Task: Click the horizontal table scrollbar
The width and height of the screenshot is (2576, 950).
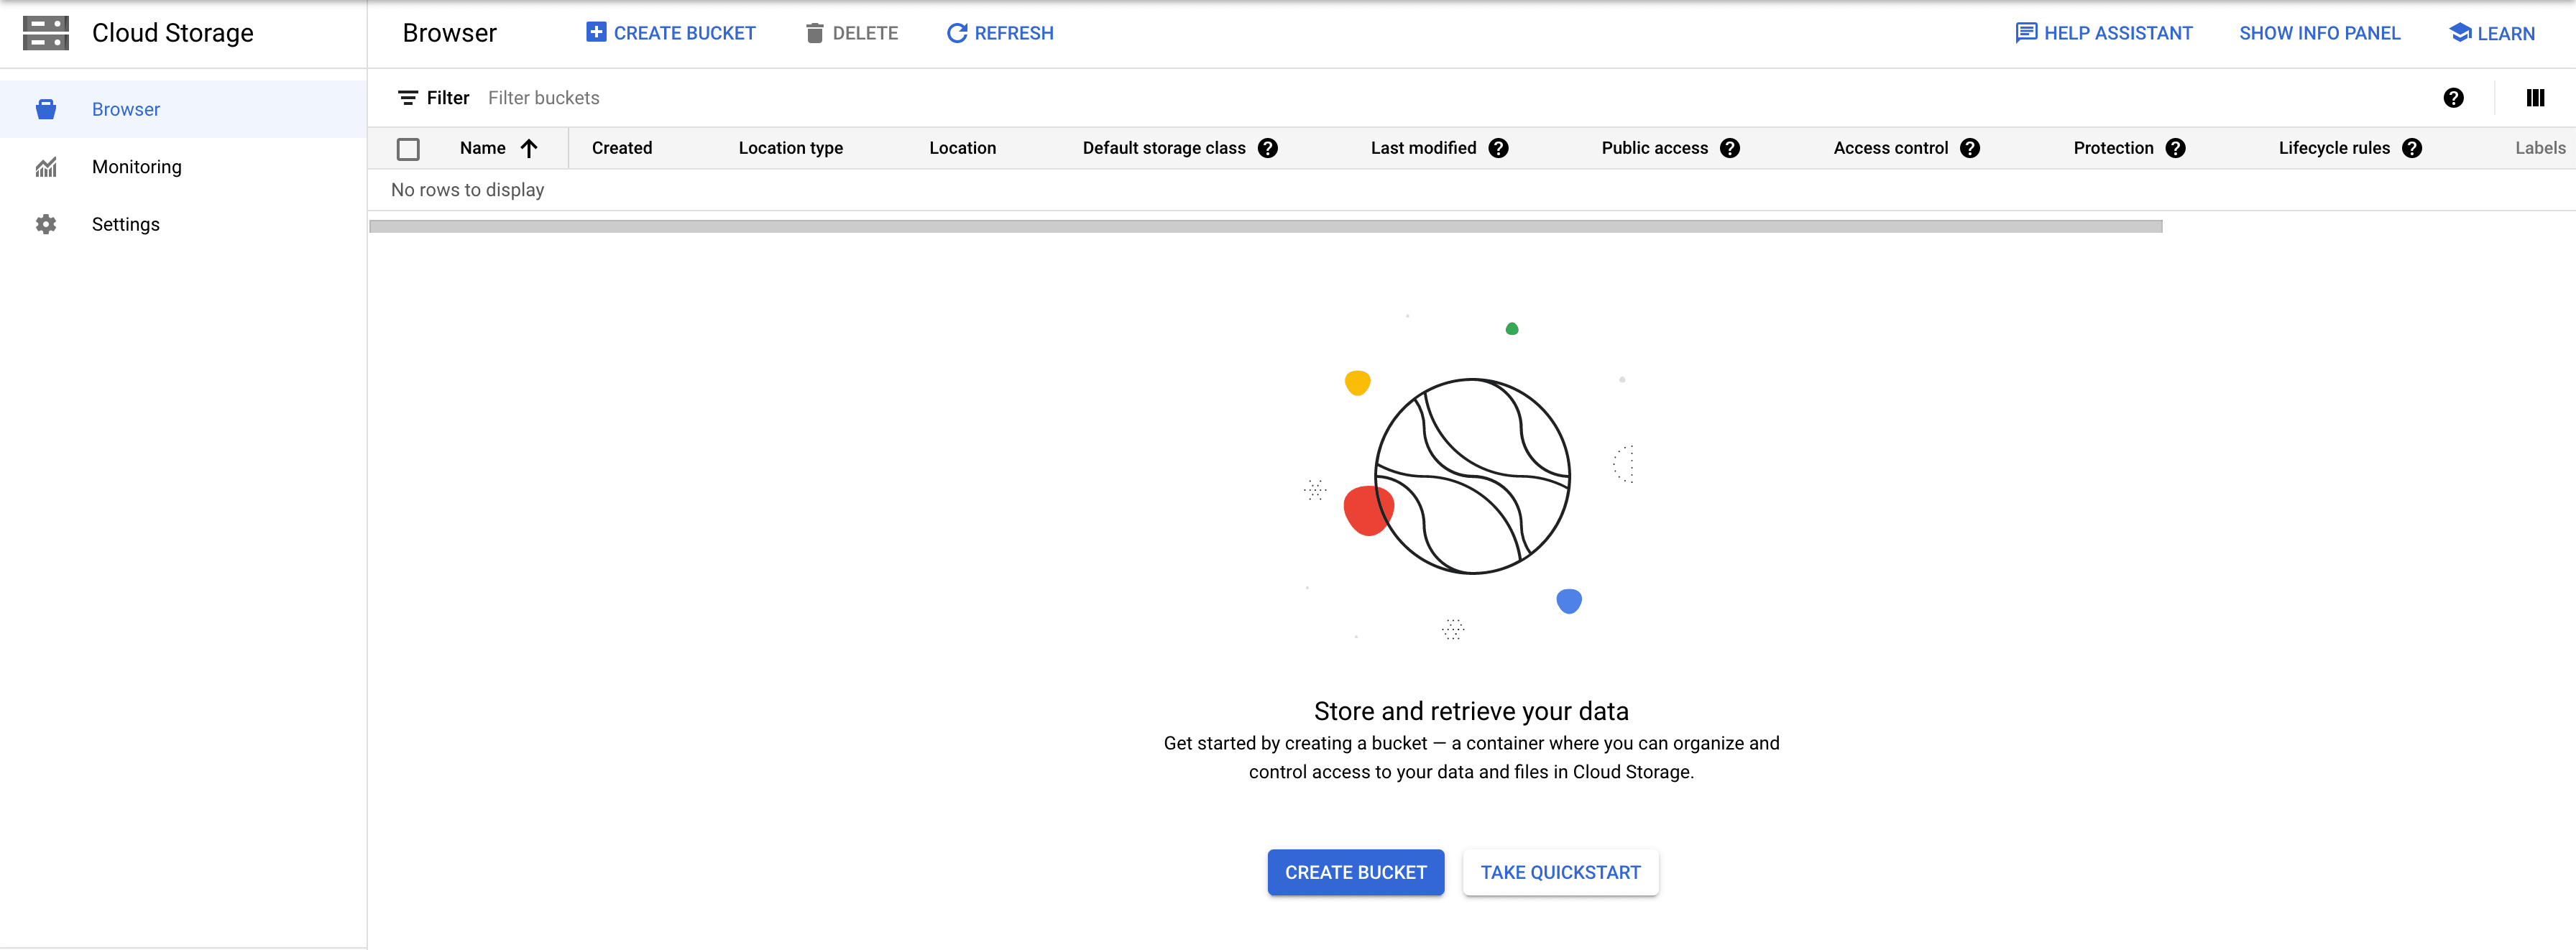Action: [x=1265, y=227]
